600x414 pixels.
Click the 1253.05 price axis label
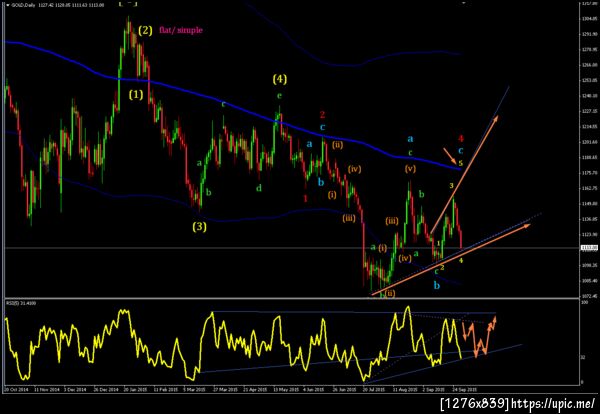[590, 80]
